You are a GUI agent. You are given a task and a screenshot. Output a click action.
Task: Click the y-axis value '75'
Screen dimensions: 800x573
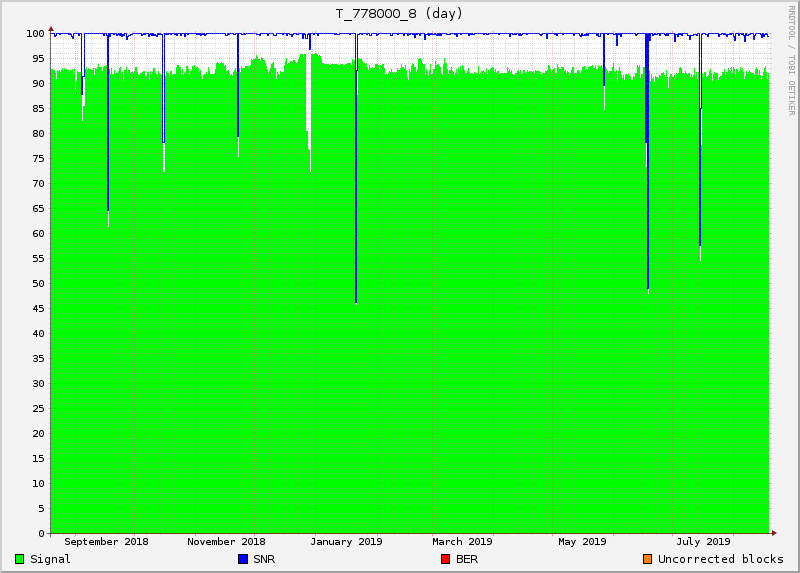(x=39, y=159)
